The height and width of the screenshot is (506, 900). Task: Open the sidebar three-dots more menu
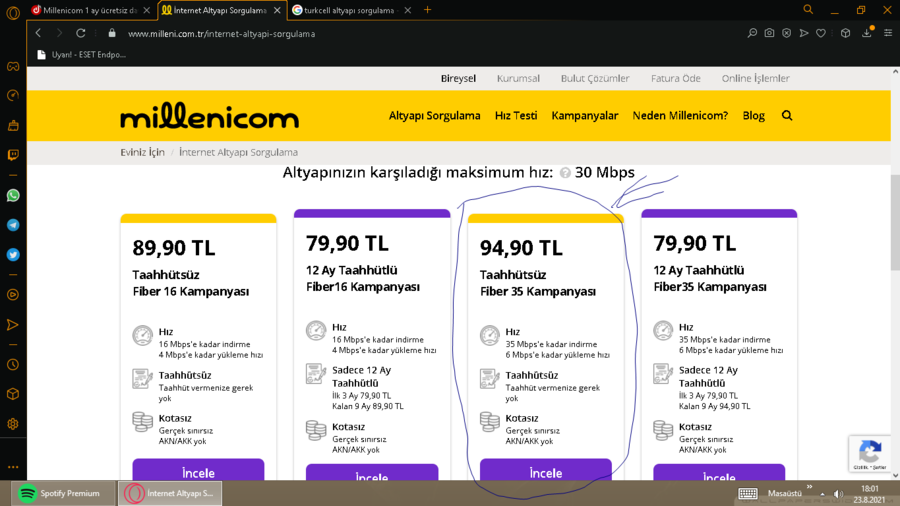click(x=13, y=467)
